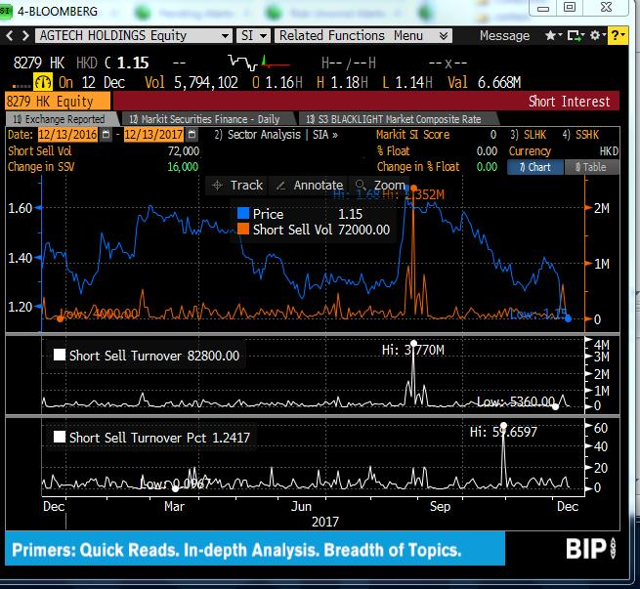This screenshot has width=640, height=589.
Task: Click the Short Interest title label
Action: tap(569, 101)
